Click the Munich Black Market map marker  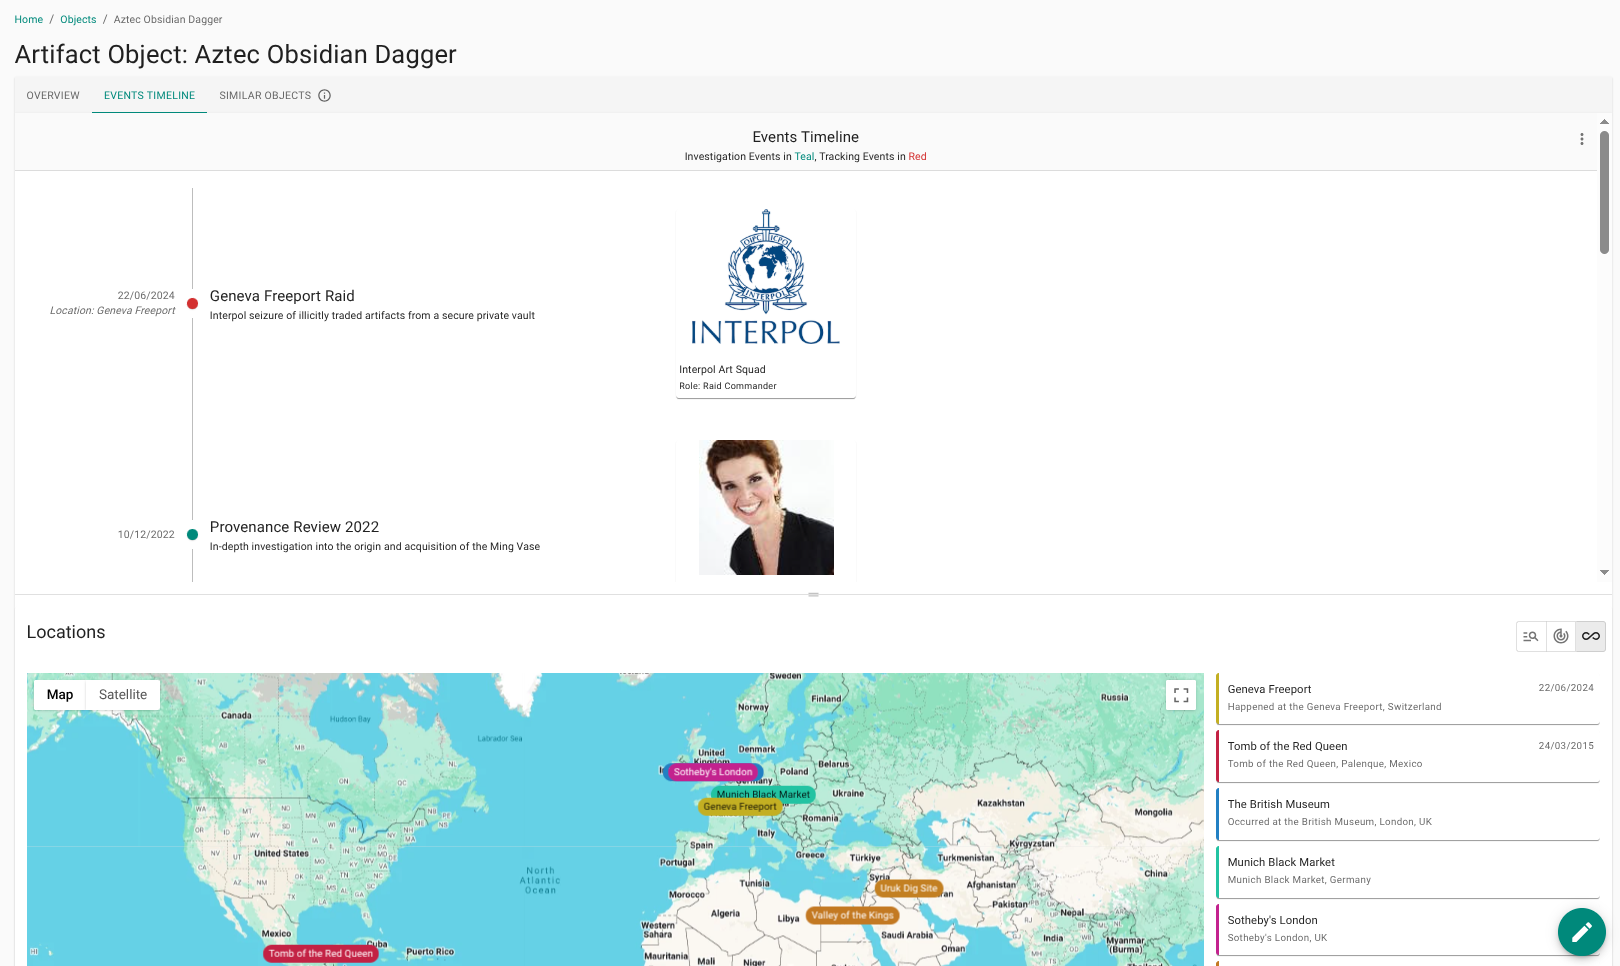[763, 794]
